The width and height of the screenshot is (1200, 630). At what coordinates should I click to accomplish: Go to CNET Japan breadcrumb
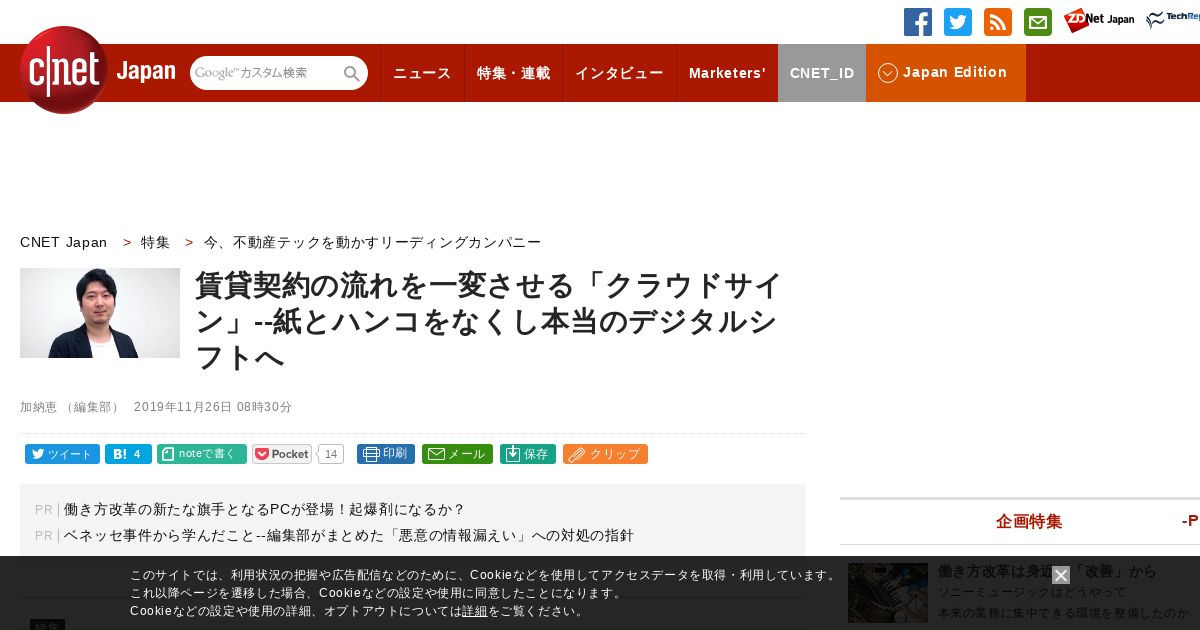[x=64, y=242]
